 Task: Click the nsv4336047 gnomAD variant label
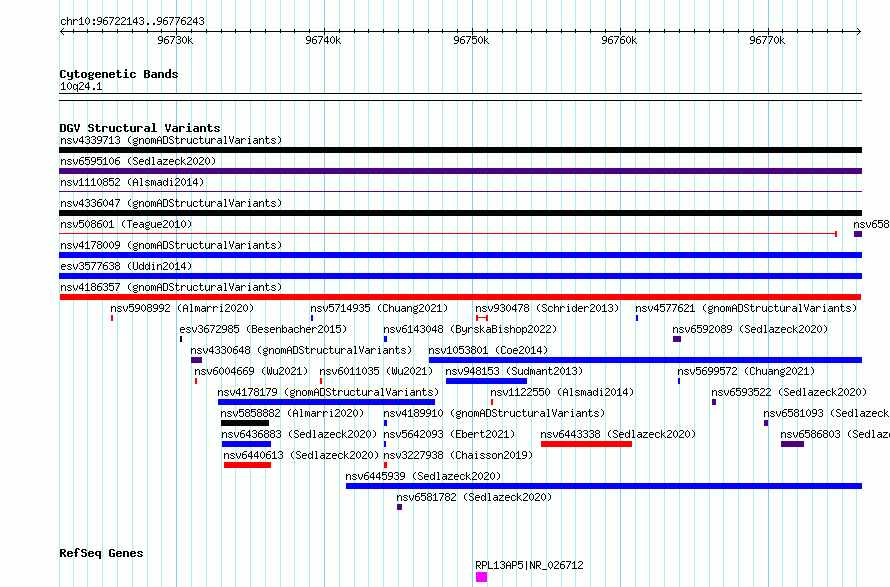coord(171,203)
